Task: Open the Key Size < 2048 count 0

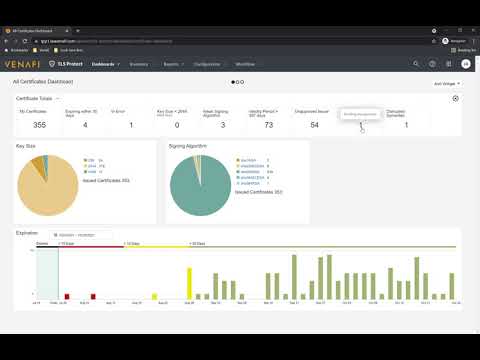Action: click(x=177, y=125)
